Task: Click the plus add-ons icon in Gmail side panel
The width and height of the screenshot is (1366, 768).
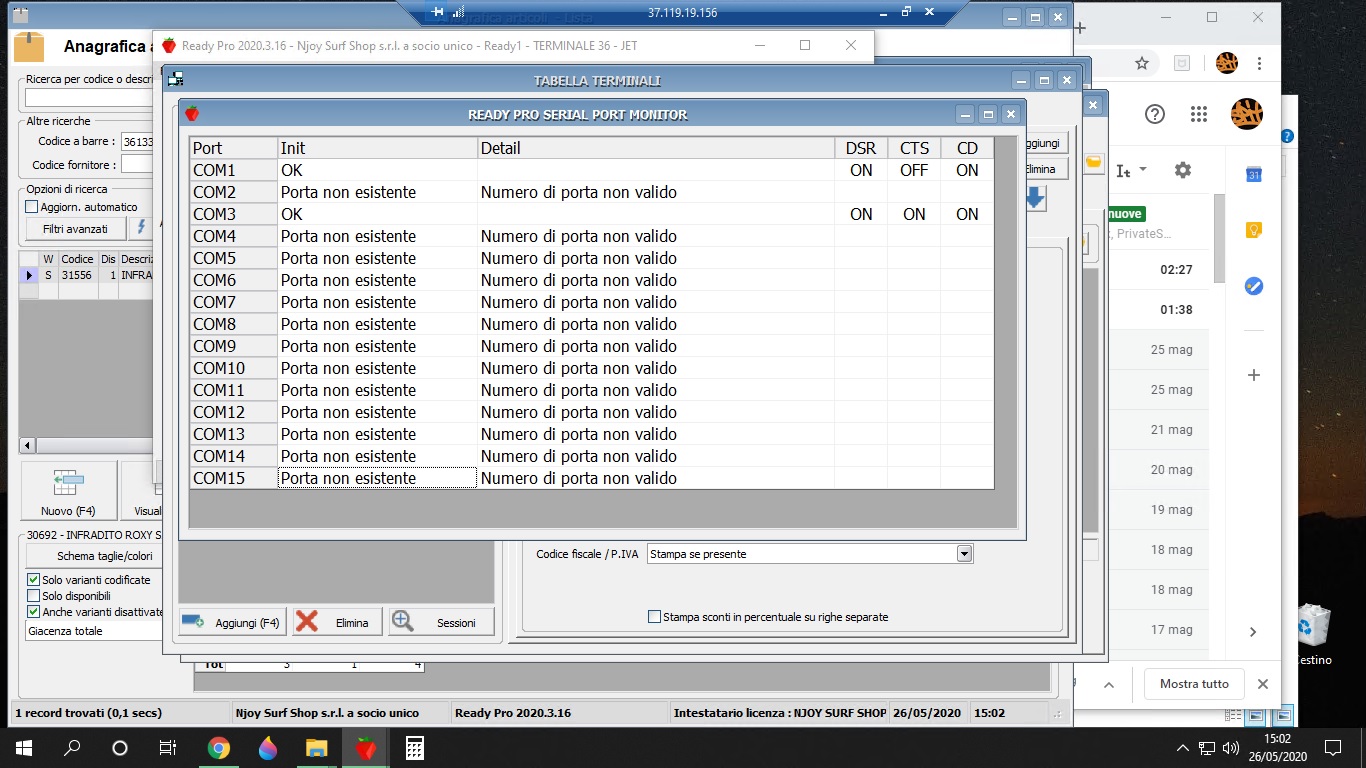Action: click(x=1253, y=375)
